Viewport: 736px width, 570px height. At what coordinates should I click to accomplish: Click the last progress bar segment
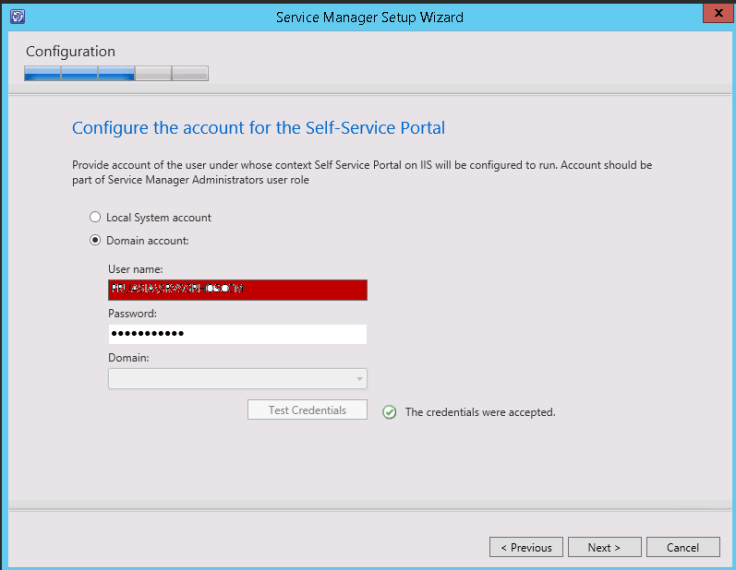[190, 73]
